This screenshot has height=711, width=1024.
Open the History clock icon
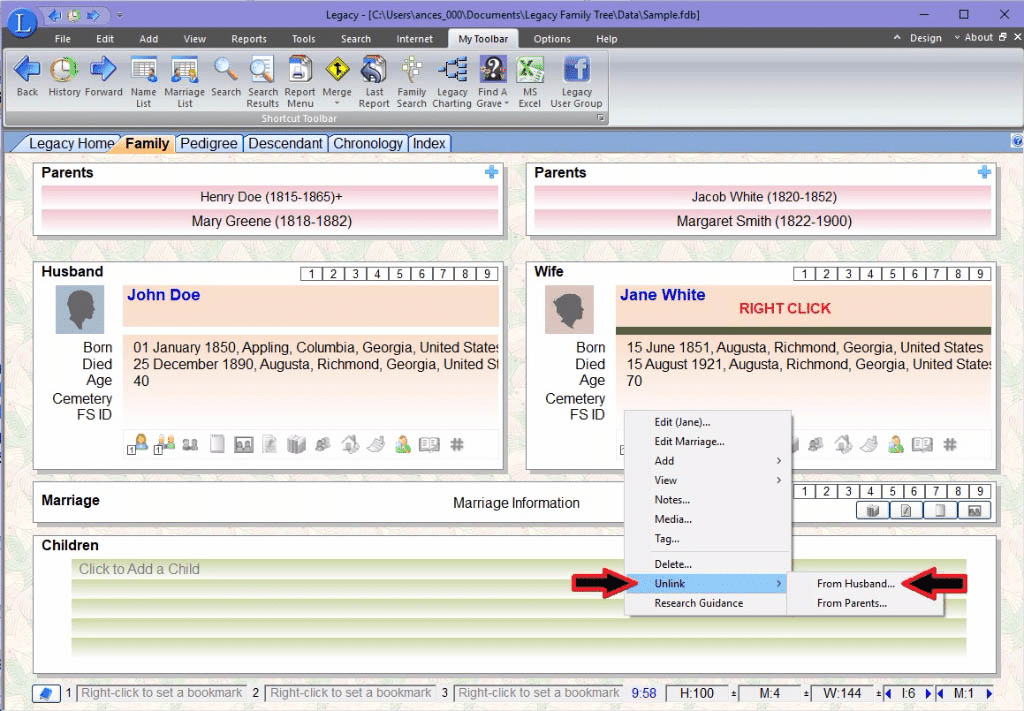(64, 69)
